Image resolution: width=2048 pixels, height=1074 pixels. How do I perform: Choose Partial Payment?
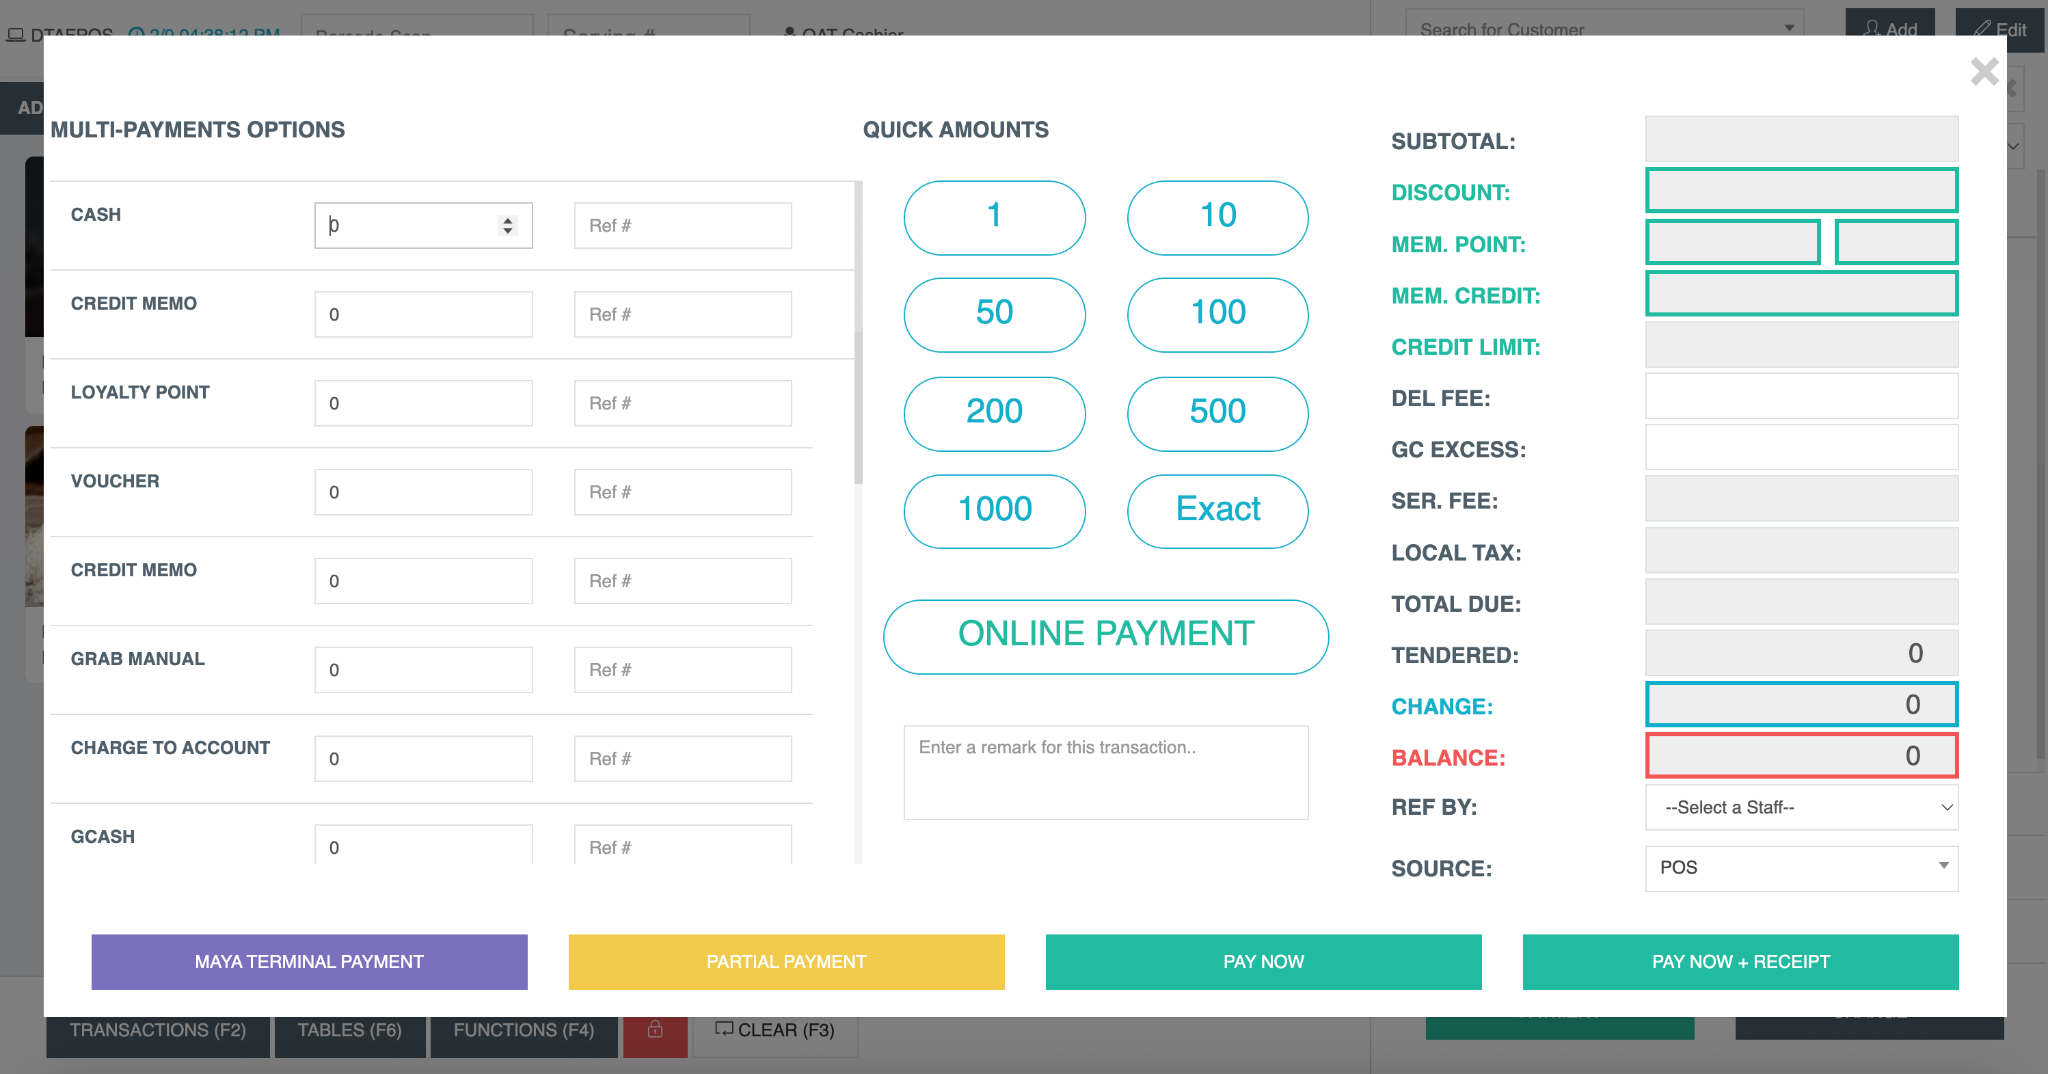click(x=786, y=961)
